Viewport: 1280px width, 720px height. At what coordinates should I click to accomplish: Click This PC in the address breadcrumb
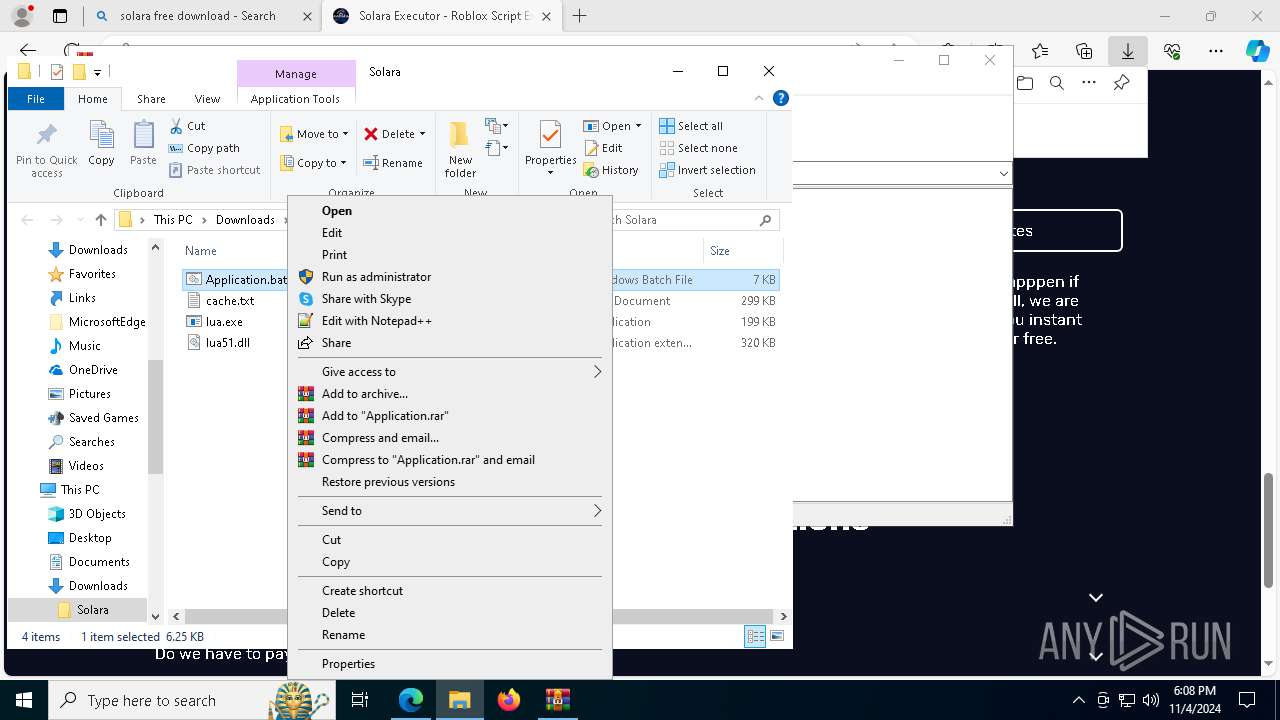coord(173,220)
